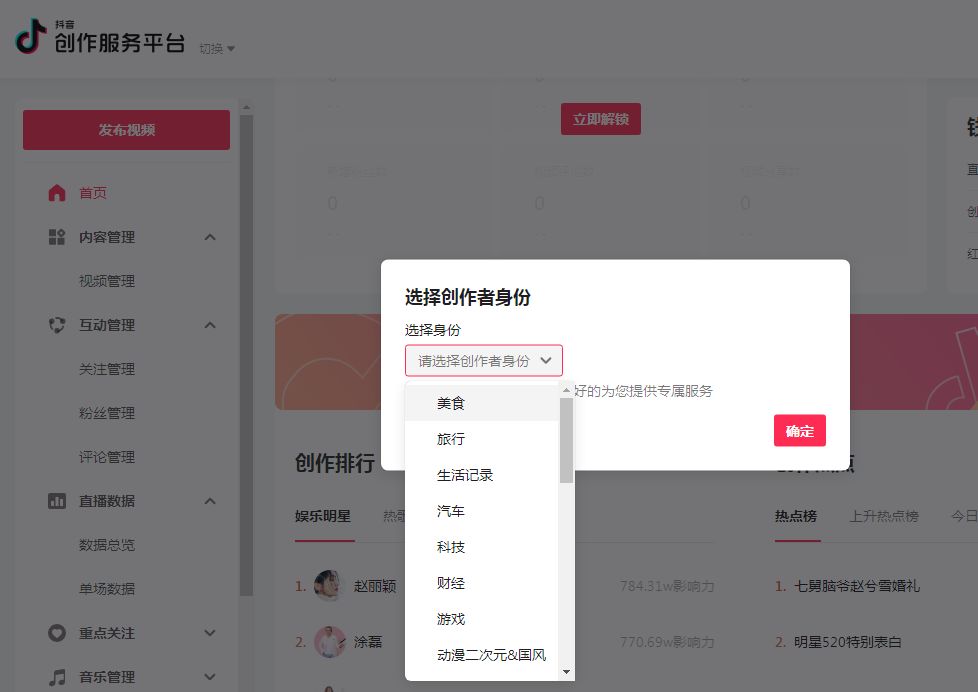Image resolution: width=978 pixels, height=692 pixels.
Task: Click the 发布视频 publish video button
Action: (x=126, y=129)
